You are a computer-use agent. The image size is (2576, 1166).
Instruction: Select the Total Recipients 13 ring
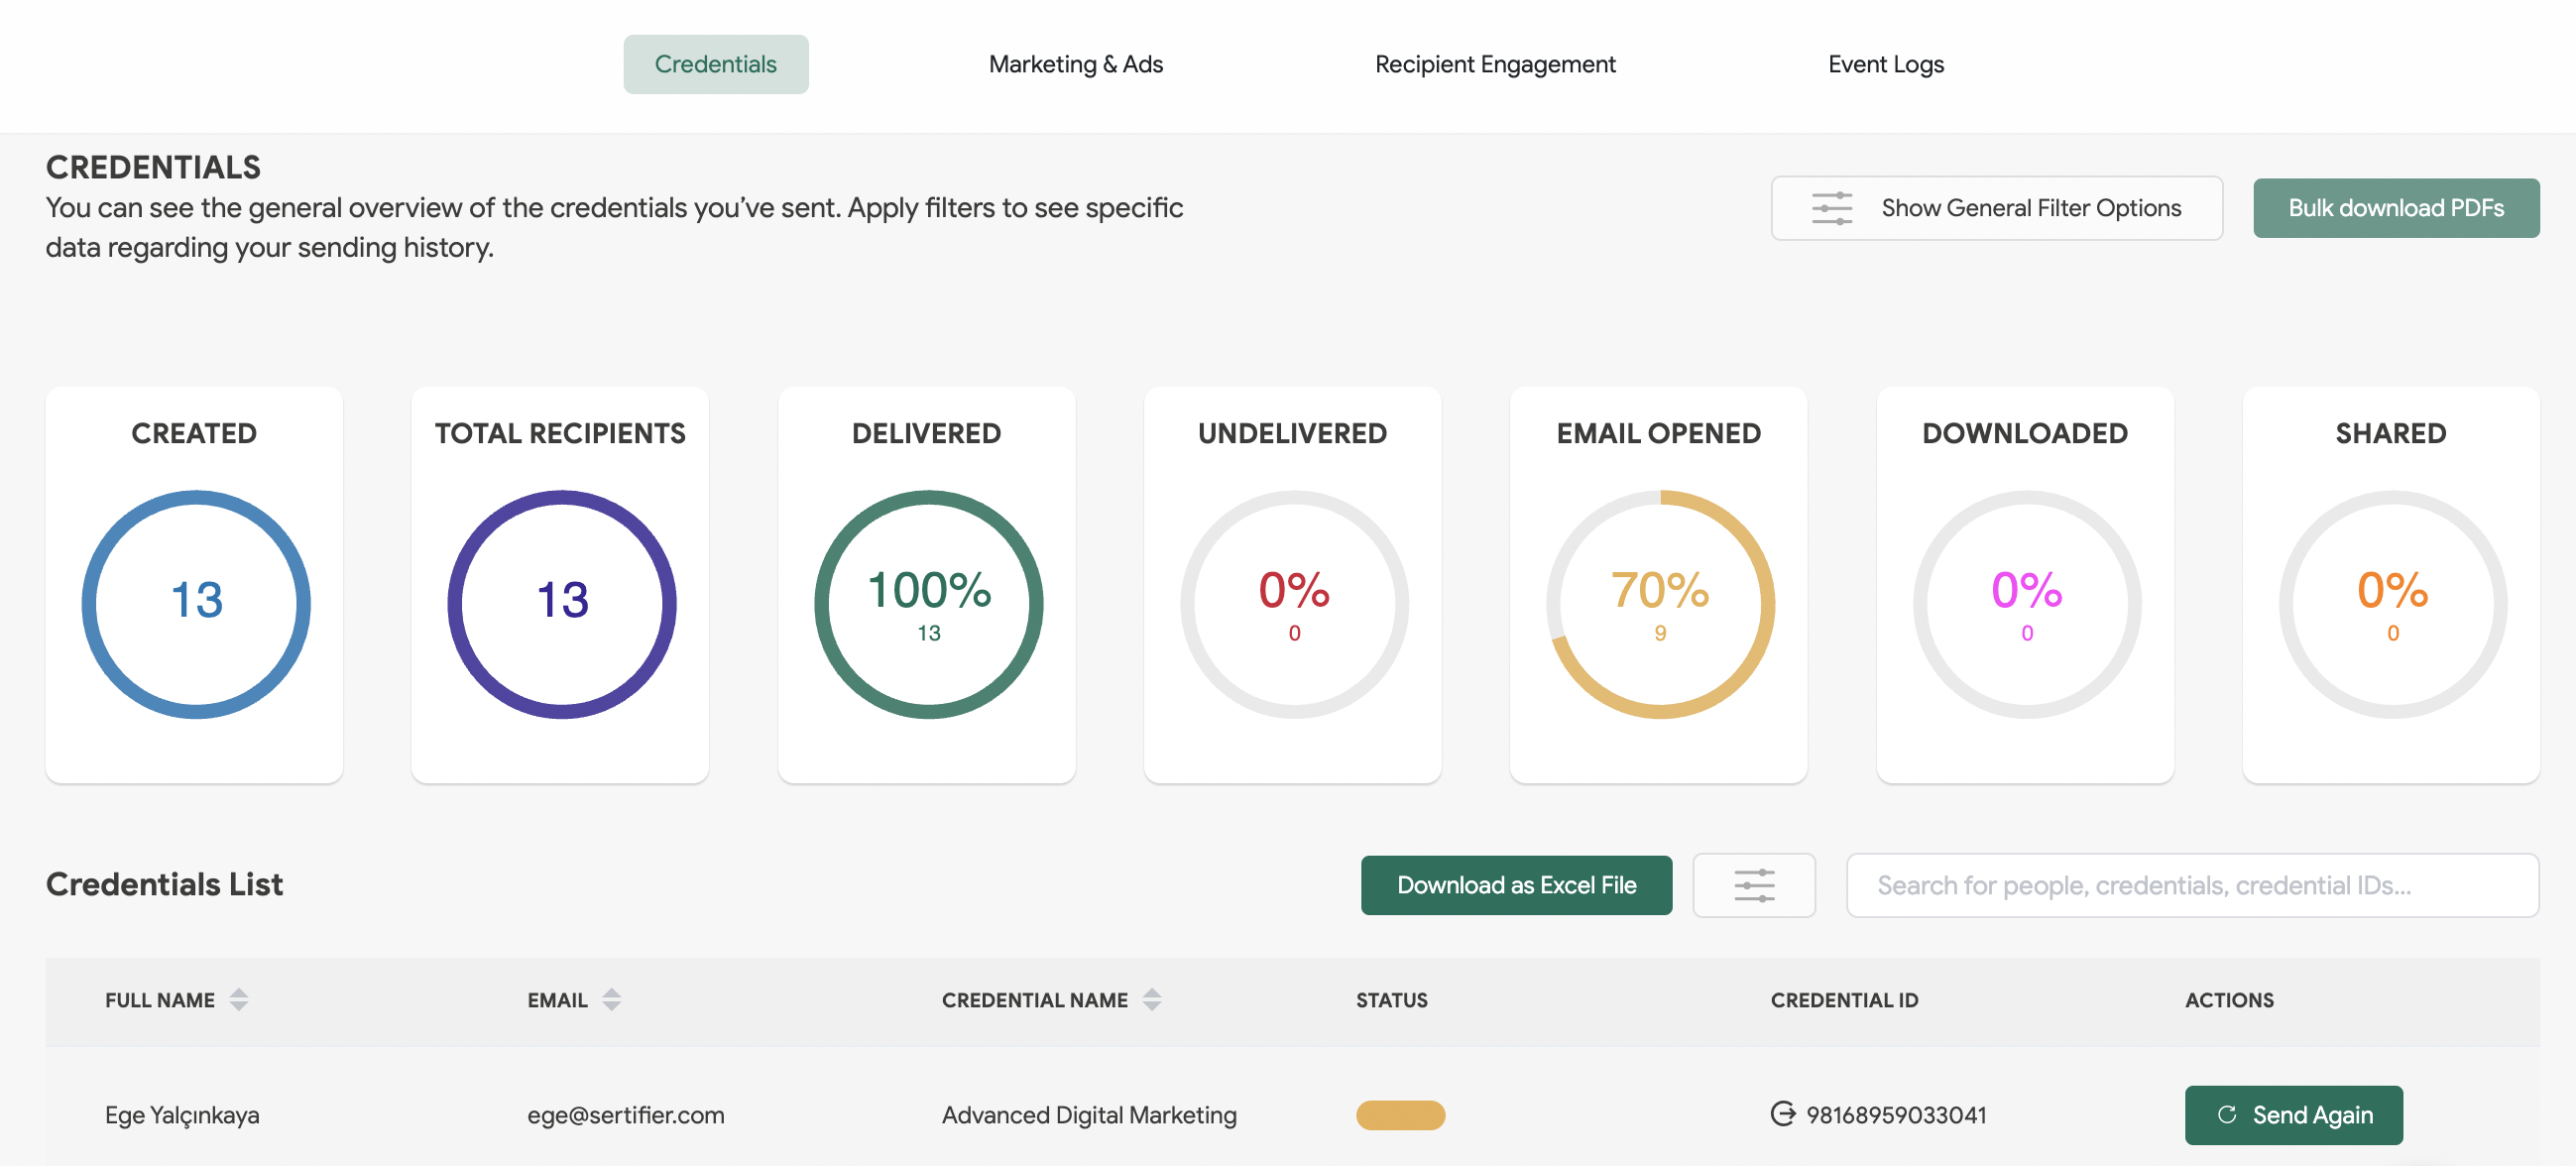tap(562, 603)
